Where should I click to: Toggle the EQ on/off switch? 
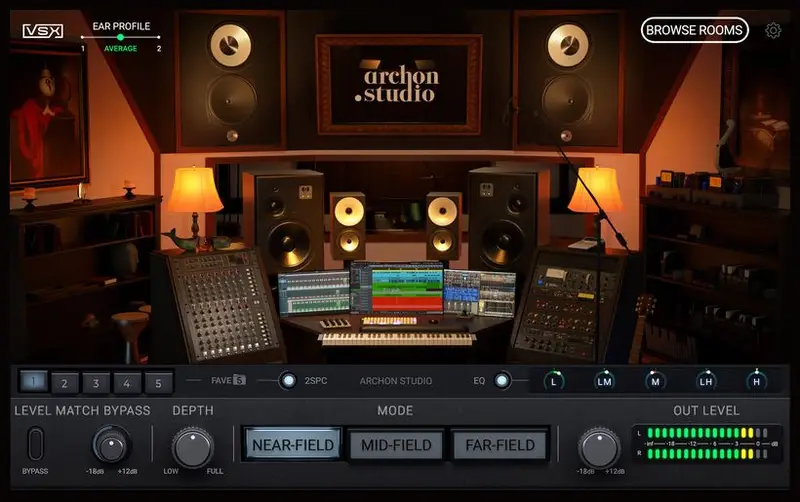(x=502, y=381)
